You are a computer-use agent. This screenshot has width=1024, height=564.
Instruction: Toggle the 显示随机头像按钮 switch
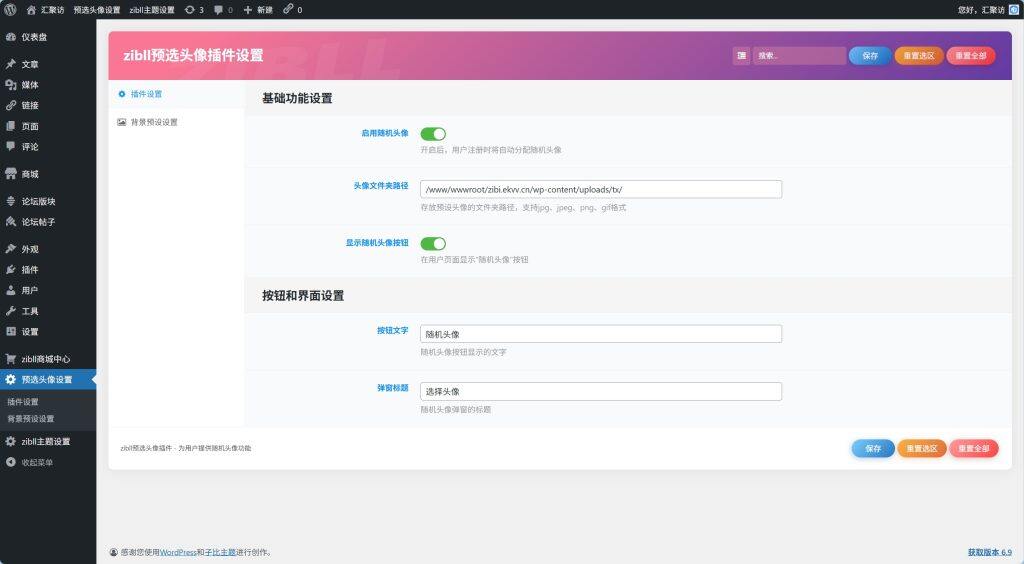(x=433, y=243)
